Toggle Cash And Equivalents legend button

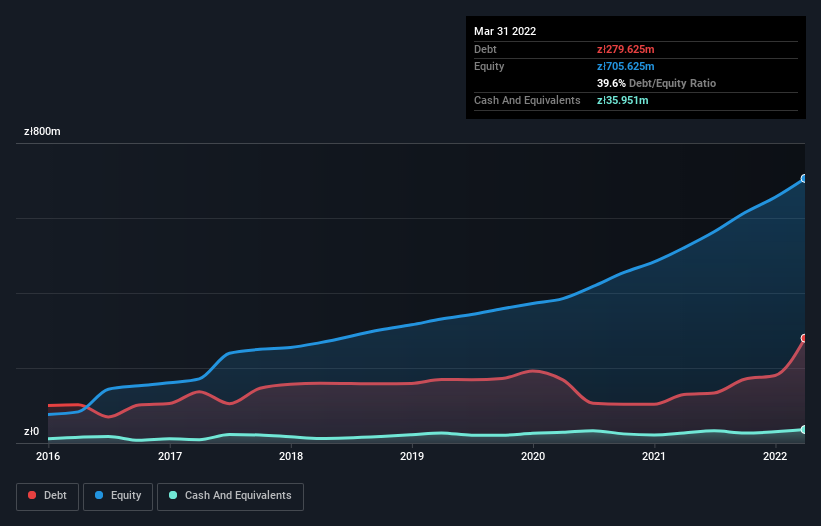tap(230, 496)
